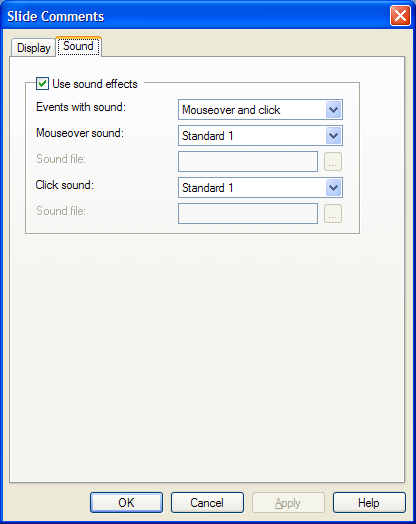Close the Slide Comments dialog
The height and width of the screenshot is (524, 416).
400,15
